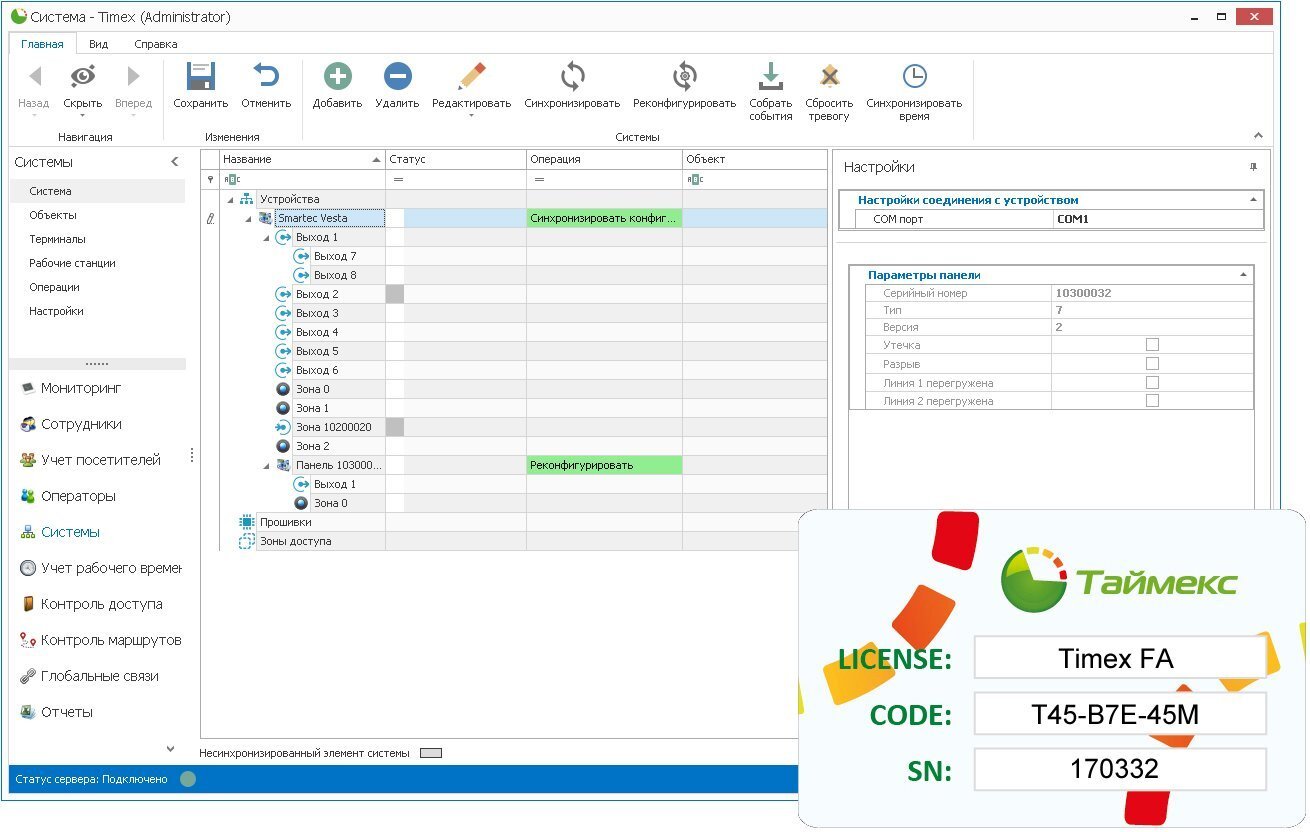Open the Справка menu tab
Screen dimensions: 1310x832
[x=156, y=44]
